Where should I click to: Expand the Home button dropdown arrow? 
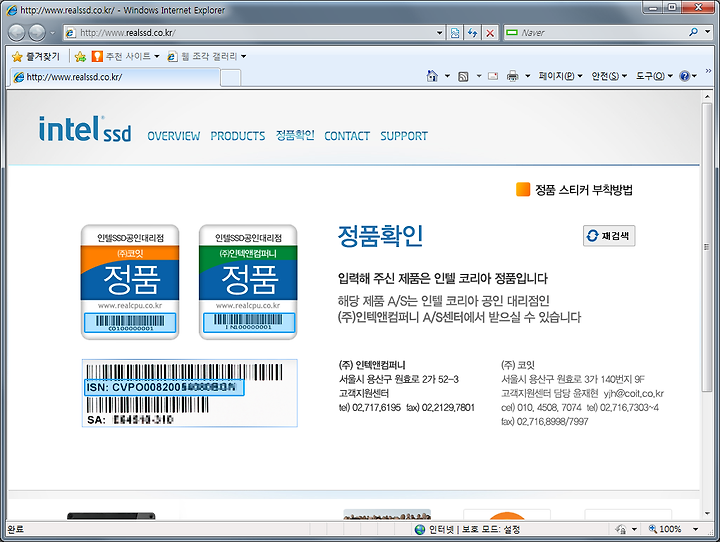tap(447, 76)
